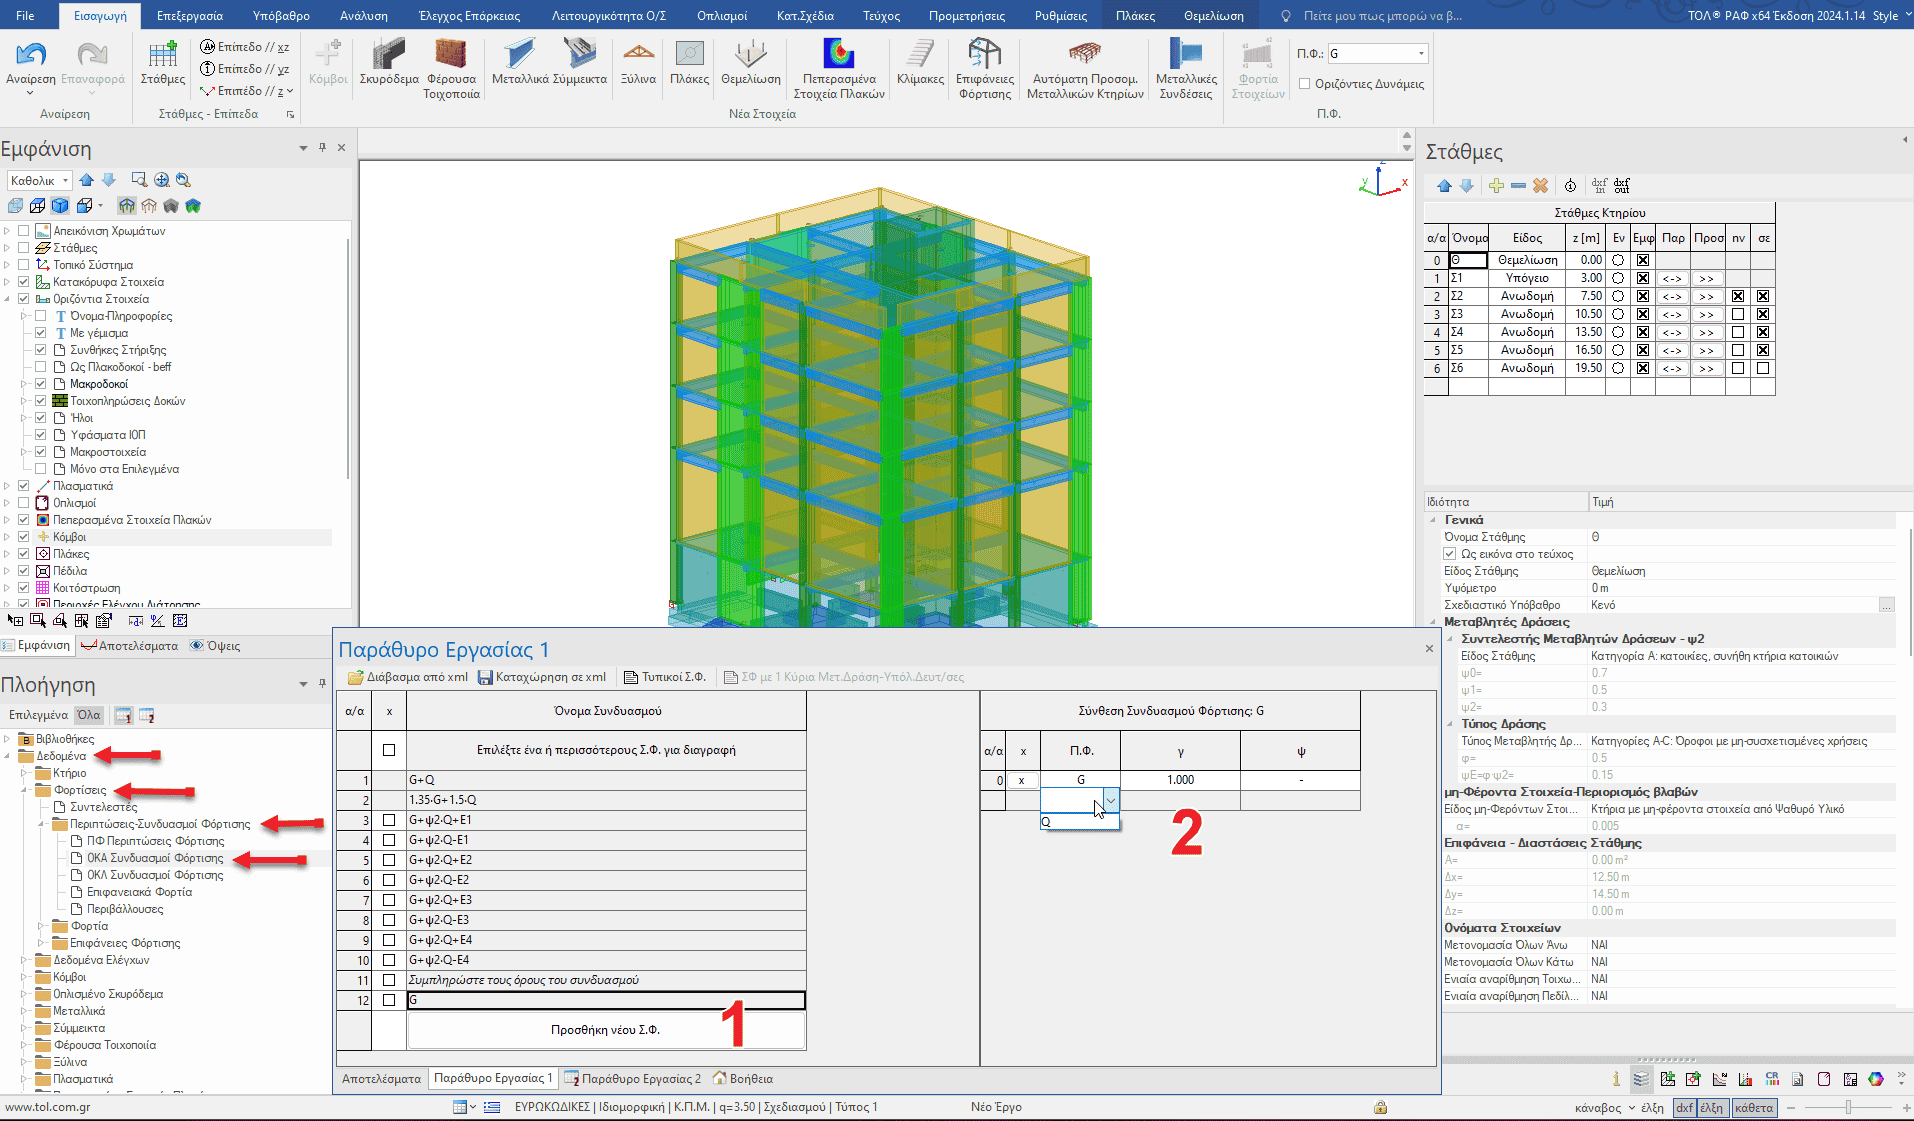
Task: Open the Πεπερασμένα Στοιχεία Πλακών tool
Action: pyautogui.click(x=838, y=56)
